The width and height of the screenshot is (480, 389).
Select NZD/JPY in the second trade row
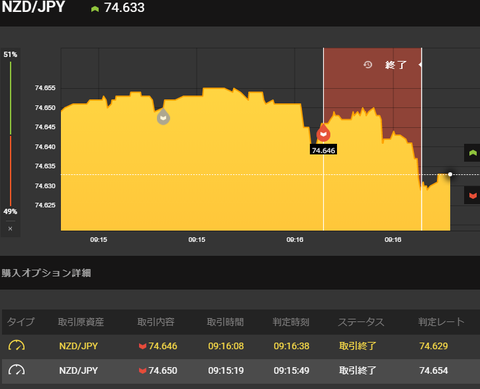coord(78,370)
